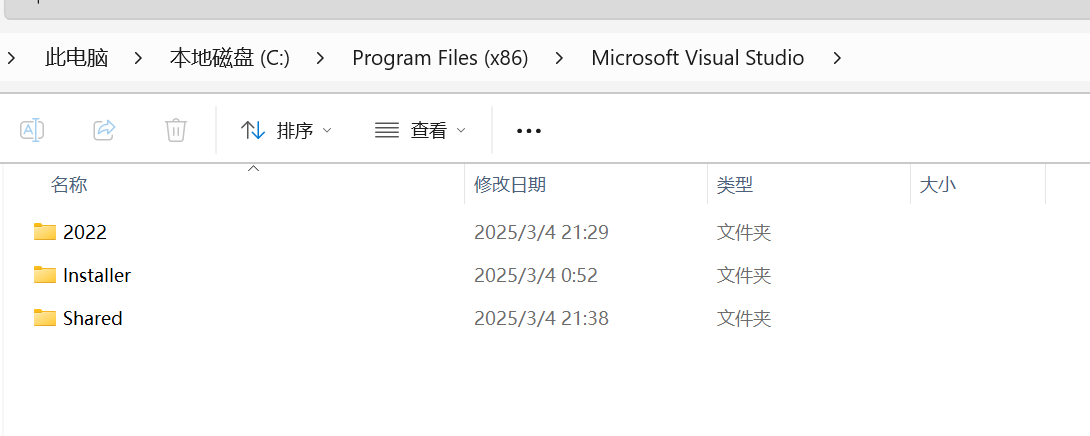Sort by 大小 column header
Screen dimensions: 1090x436
tap(937, 185)
